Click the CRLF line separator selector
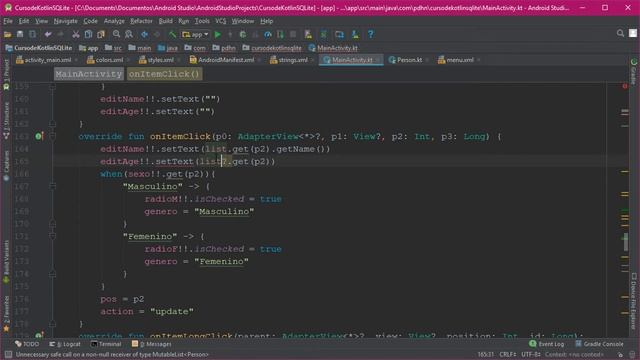 click(507, 355)
